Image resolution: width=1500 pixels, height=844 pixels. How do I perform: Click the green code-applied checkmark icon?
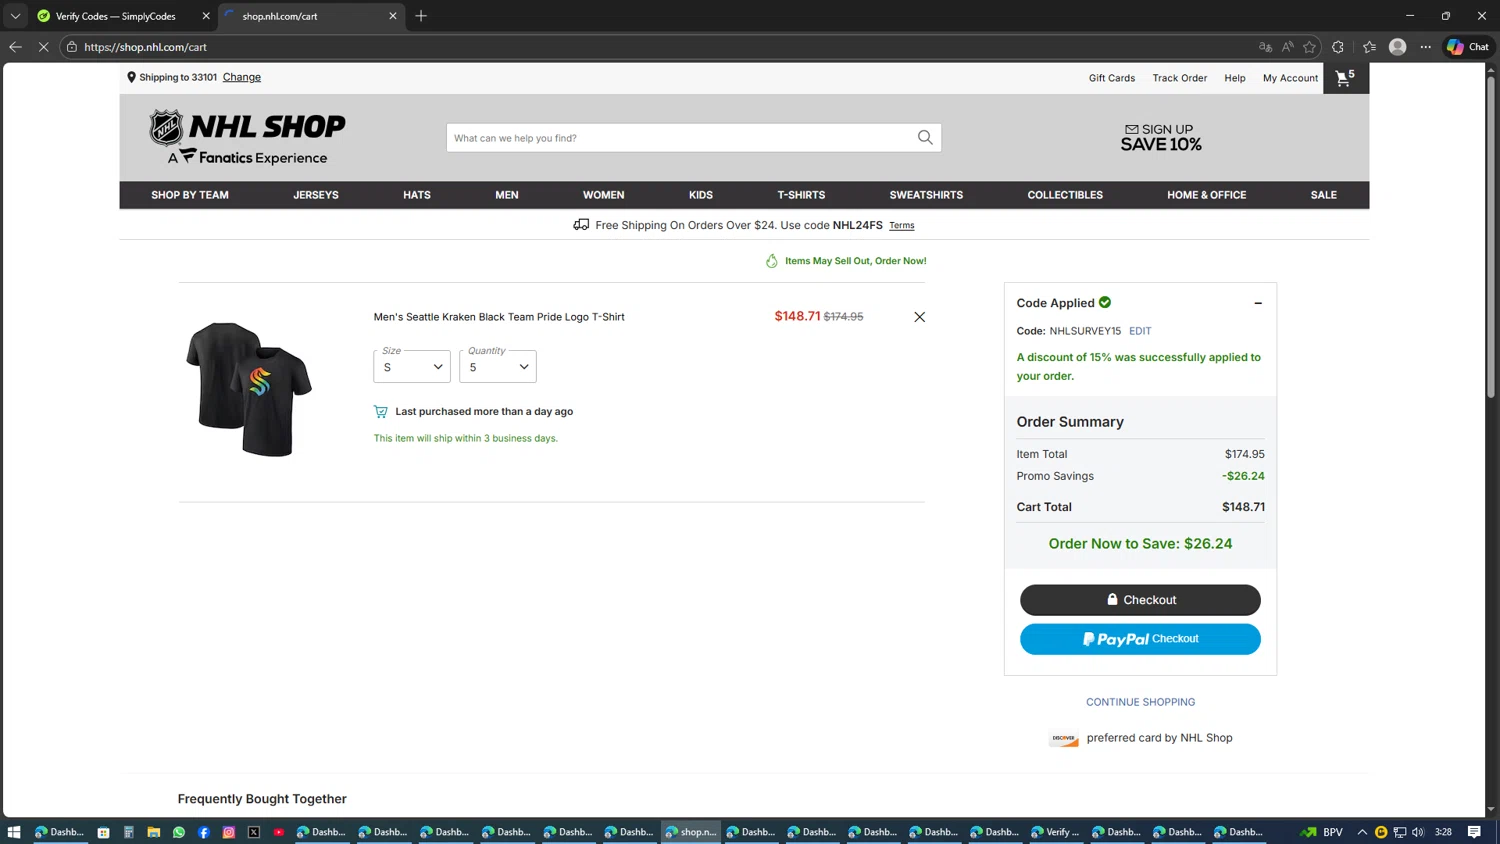(x=1105, y=302)
